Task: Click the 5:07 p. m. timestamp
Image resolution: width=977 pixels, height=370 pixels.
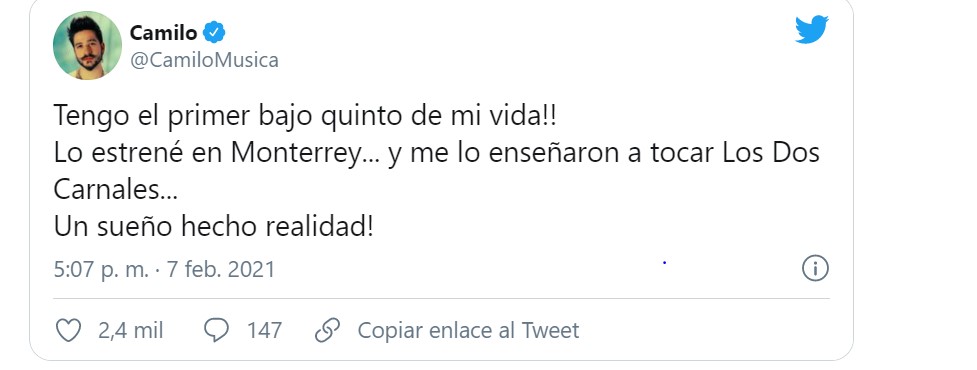Action: [101, 269]
